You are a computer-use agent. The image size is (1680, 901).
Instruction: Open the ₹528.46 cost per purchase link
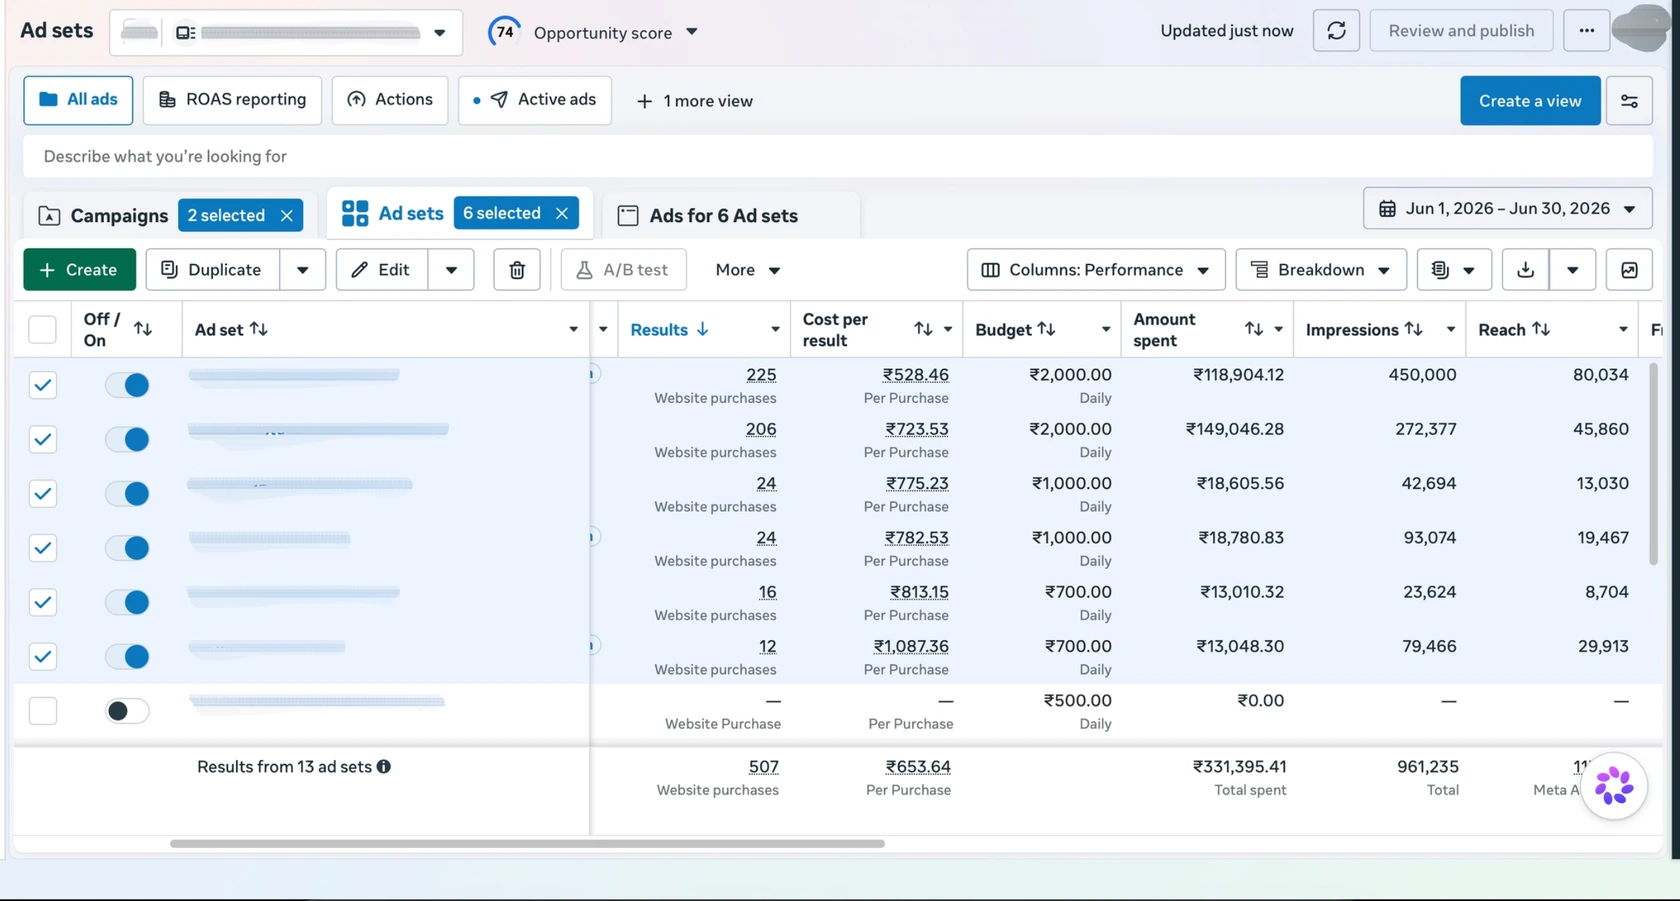pyautogui.click(x=915, y=375)
